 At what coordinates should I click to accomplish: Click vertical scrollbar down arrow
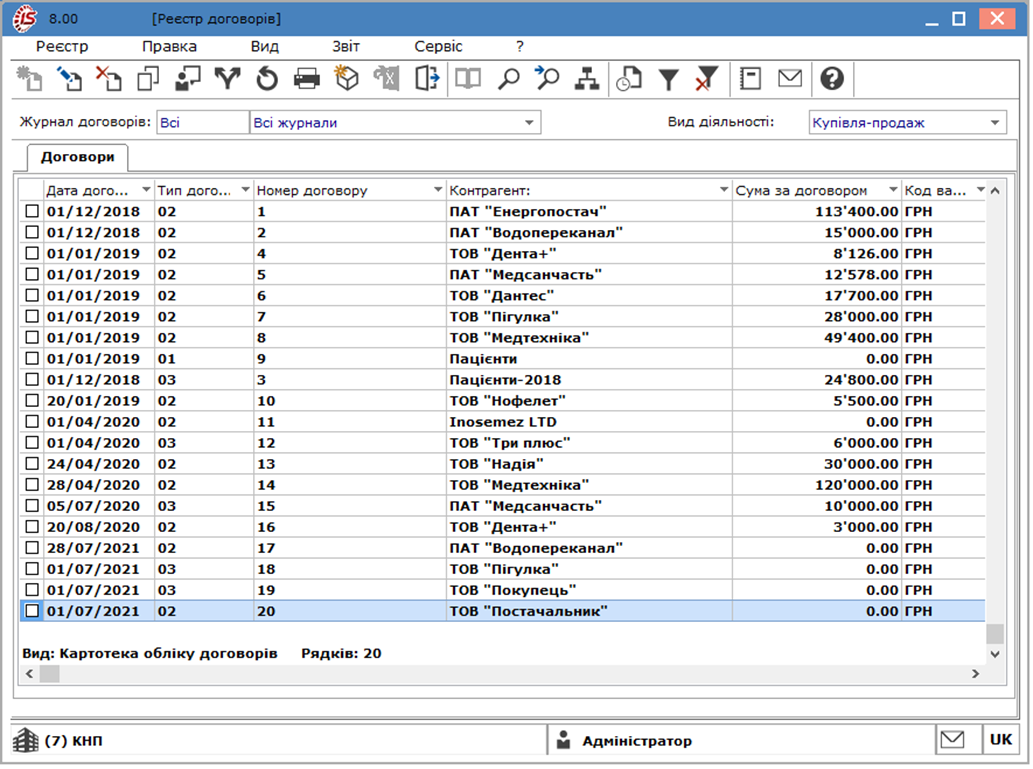click(x=995, y=654)
